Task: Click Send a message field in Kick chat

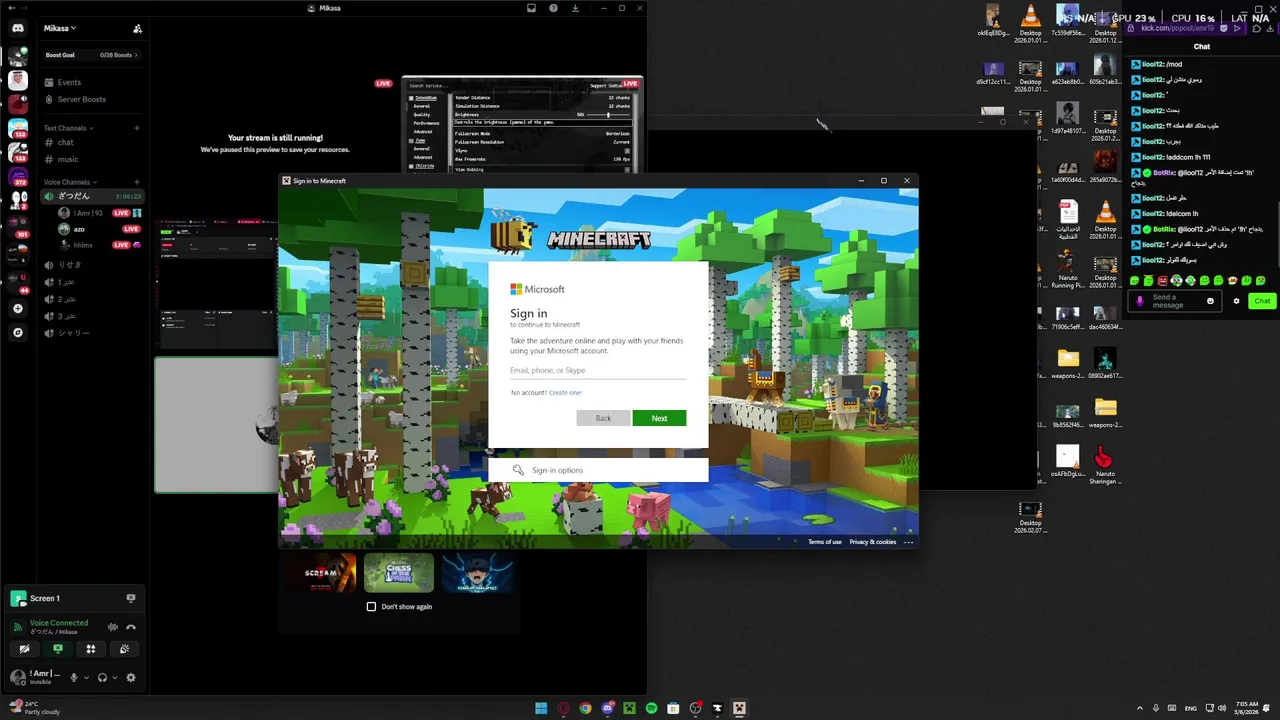Action: 1176,301
